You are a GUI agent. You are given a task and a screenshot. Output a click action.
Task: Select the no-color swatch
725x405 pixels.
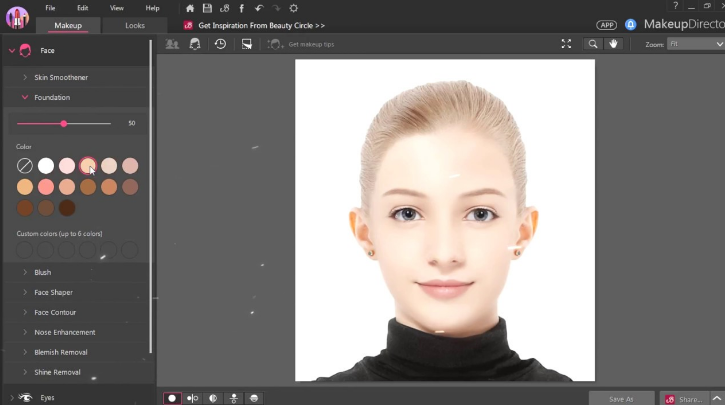(x=25, y=166)
